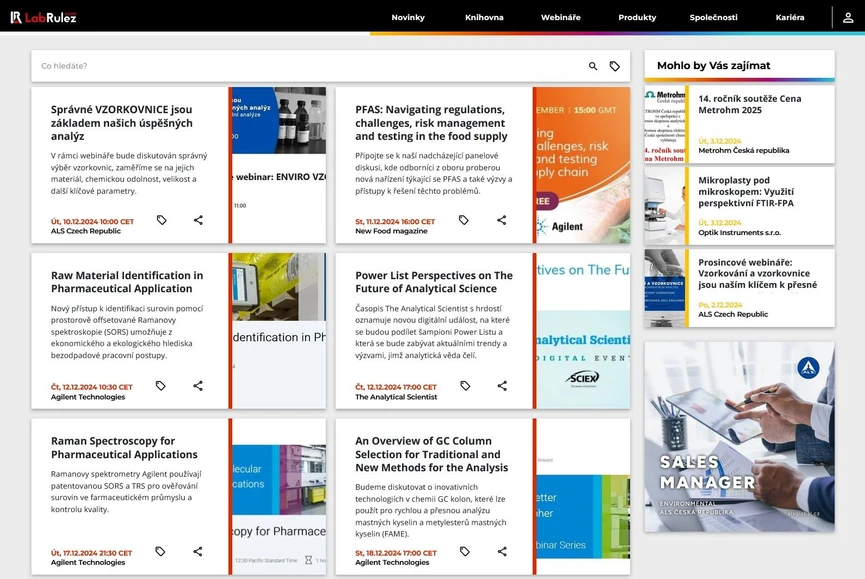Viewport: 865px width, 579px height.
Task: Click tag icon on Power List Perspectives card
Action: 465,386
